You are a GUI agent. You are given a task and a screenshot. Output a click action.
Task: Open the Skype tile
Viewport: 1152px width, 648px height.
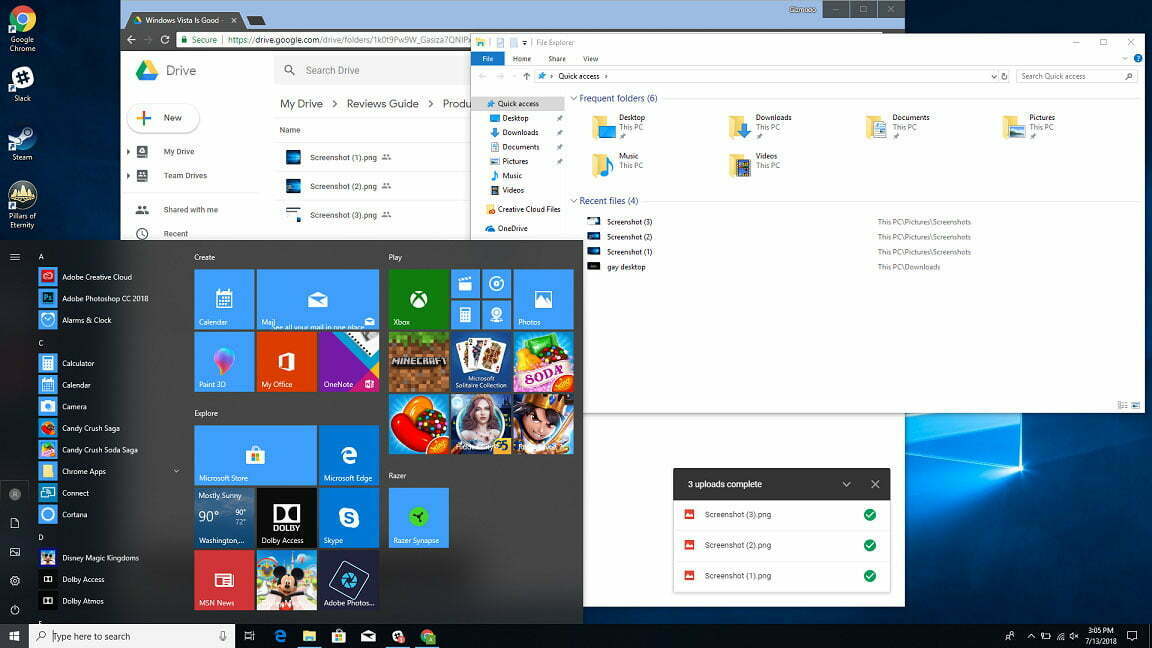click(349, 517)
